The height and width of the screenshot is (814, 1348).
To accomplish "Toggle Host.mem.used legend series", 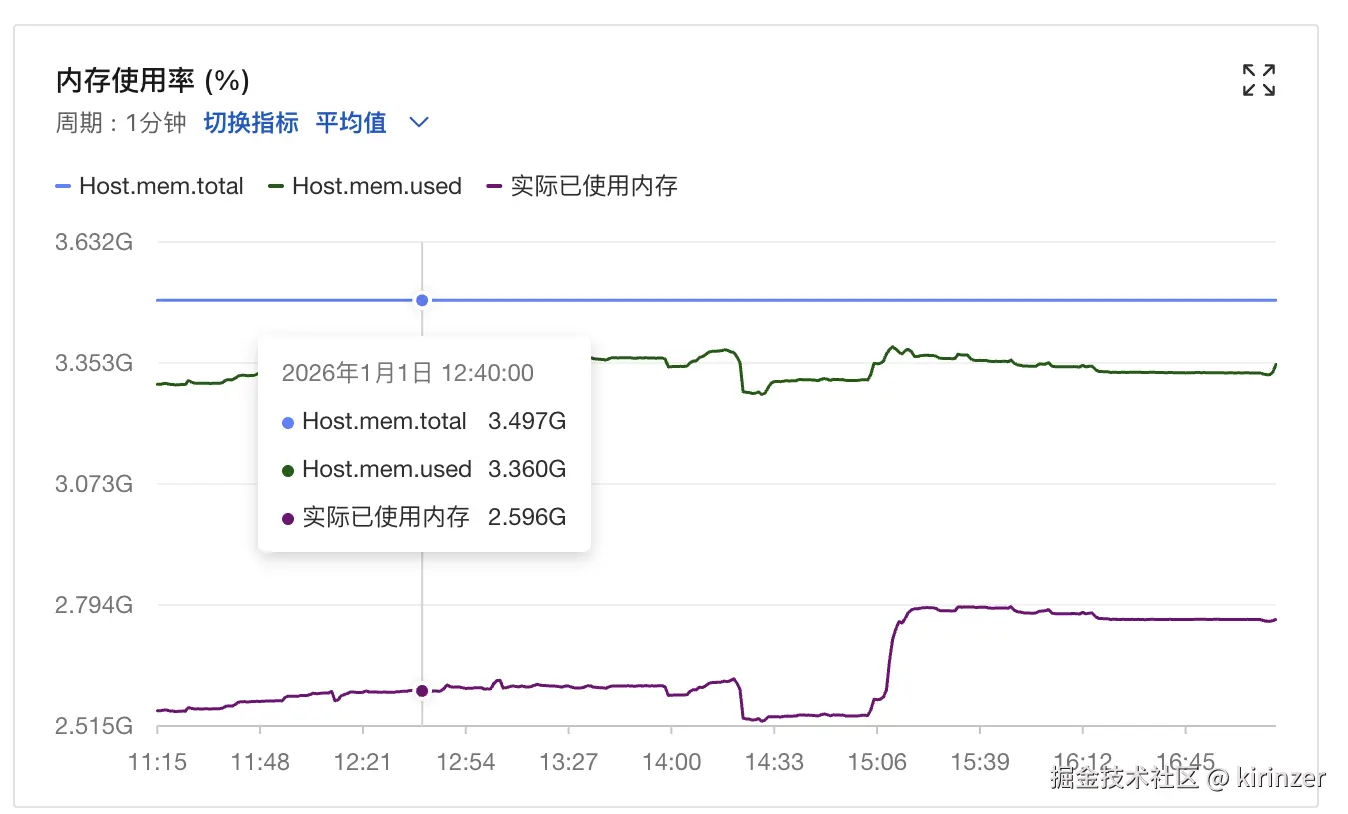I will (x=365, y=186).
